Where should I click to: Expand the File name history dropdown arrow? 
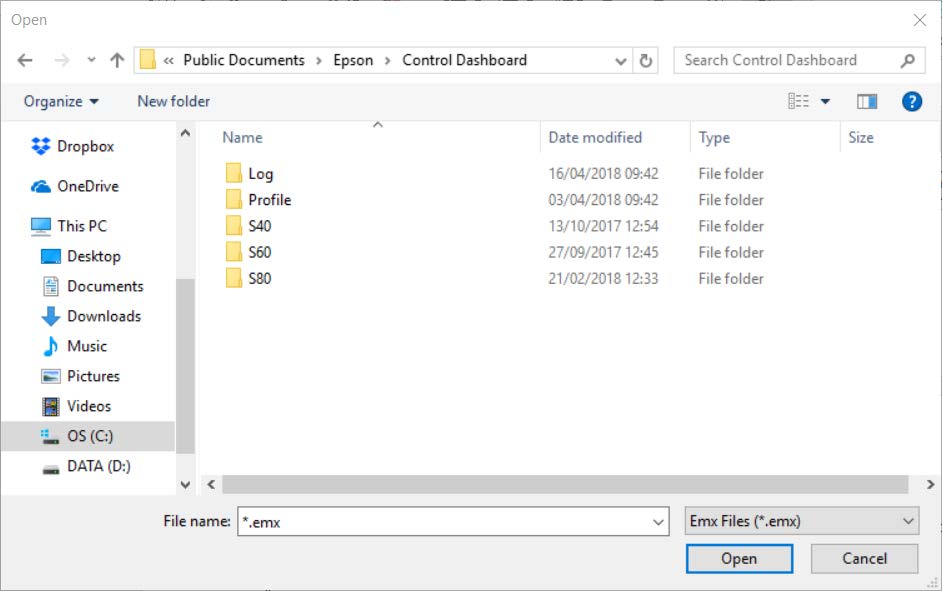click(x=658, y=521)
